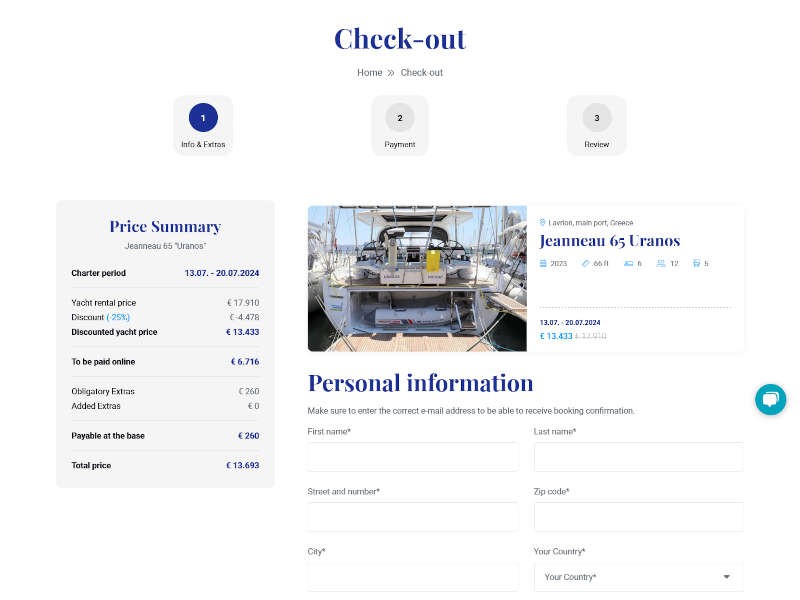
Task: Click the double chevron breadcrumb separator
Action: 391,72
